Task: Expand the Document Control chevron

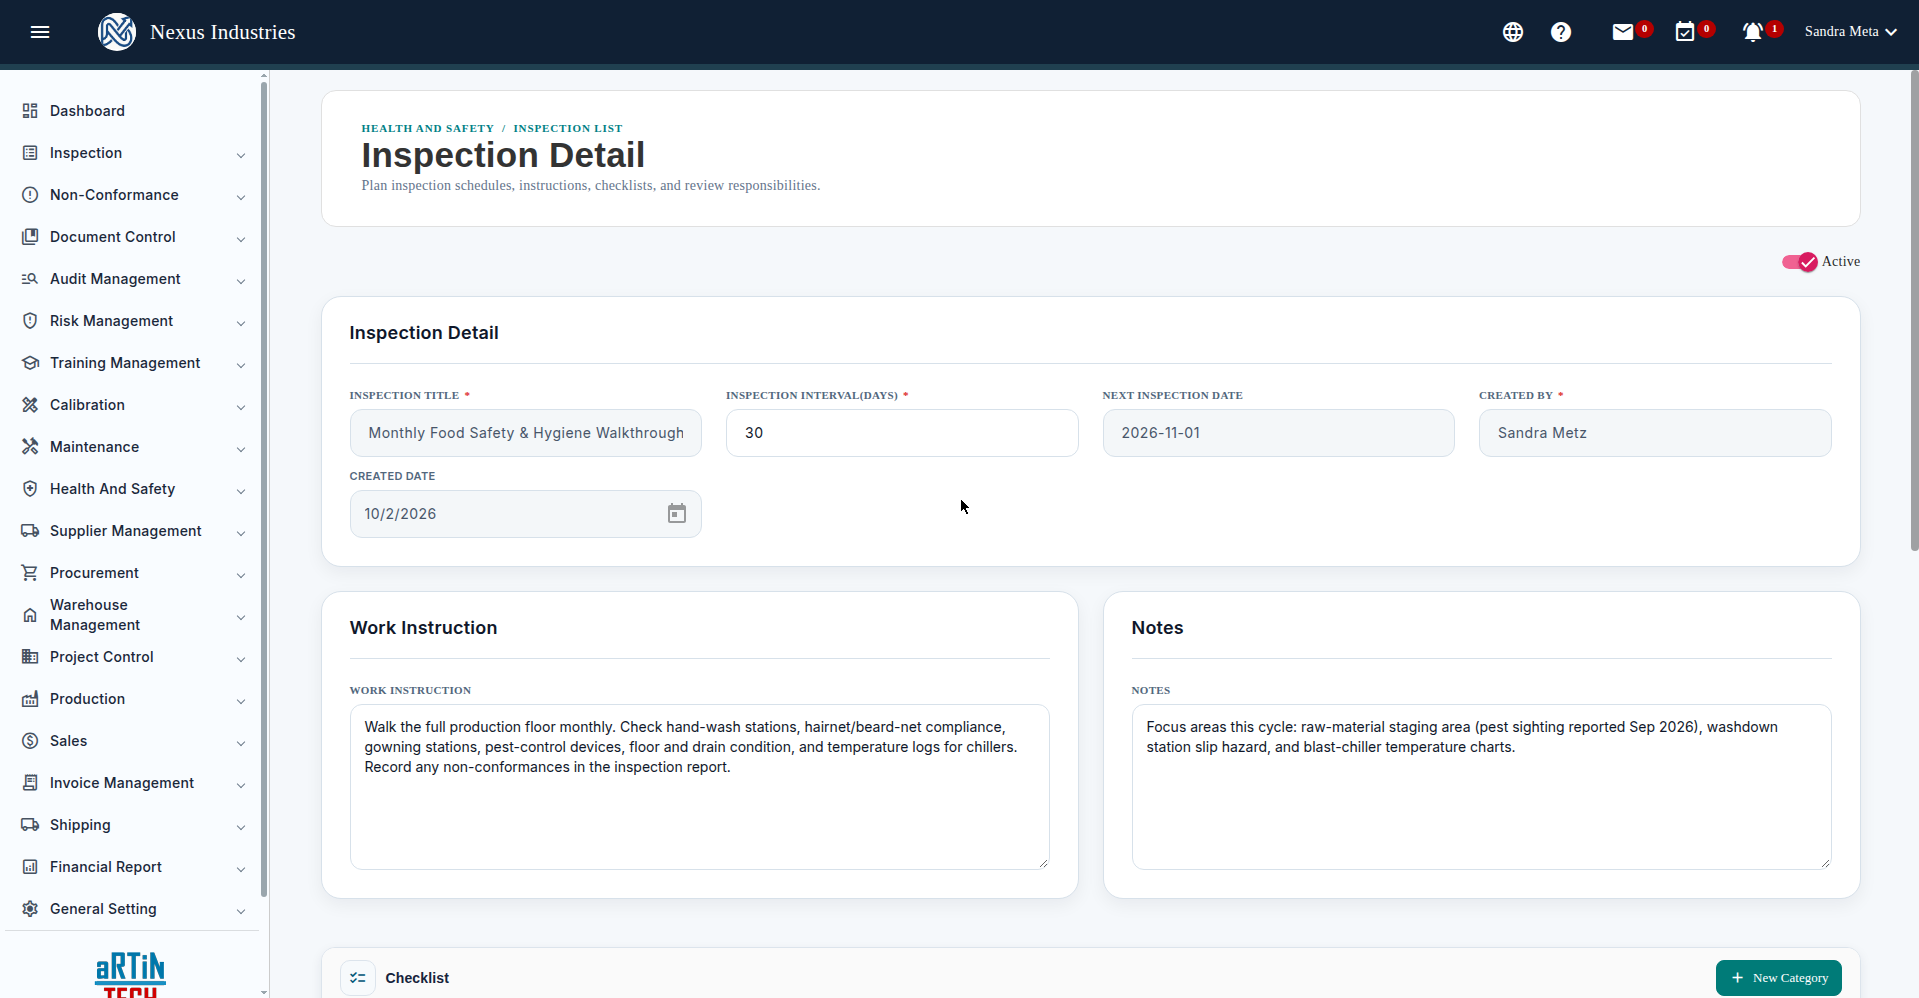Action: (x=241, y=239)
